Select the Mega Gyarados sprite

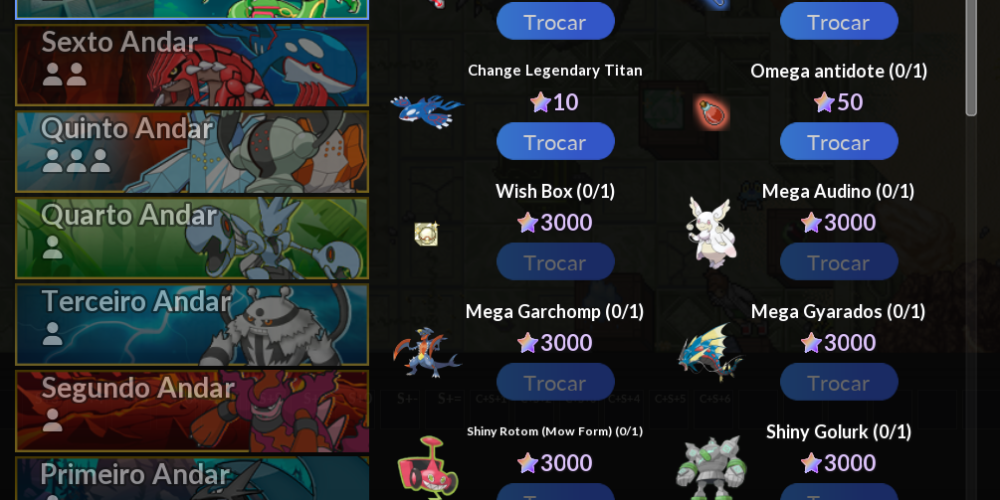(710, 352)
